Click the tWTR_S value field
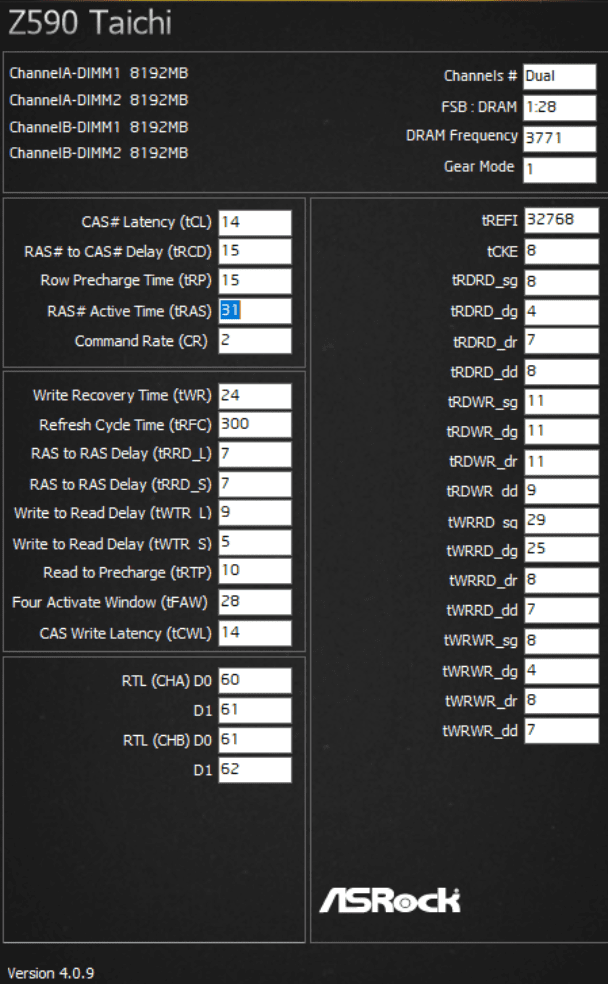The image size is (608, 984). [x=255, y=543]
